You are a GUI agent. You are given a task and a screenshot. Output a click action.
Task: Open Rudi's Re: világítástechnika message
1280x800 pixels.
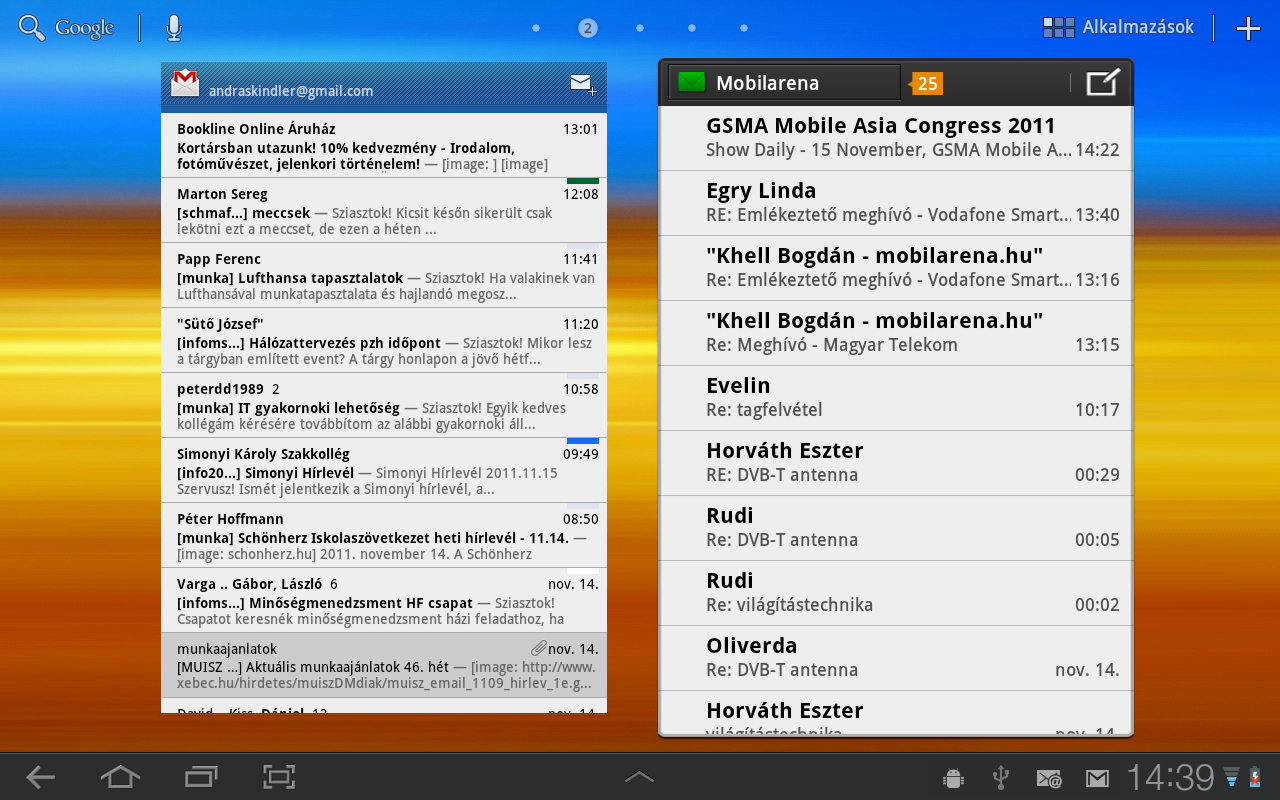pyautogui.click(x=896, y=593)
